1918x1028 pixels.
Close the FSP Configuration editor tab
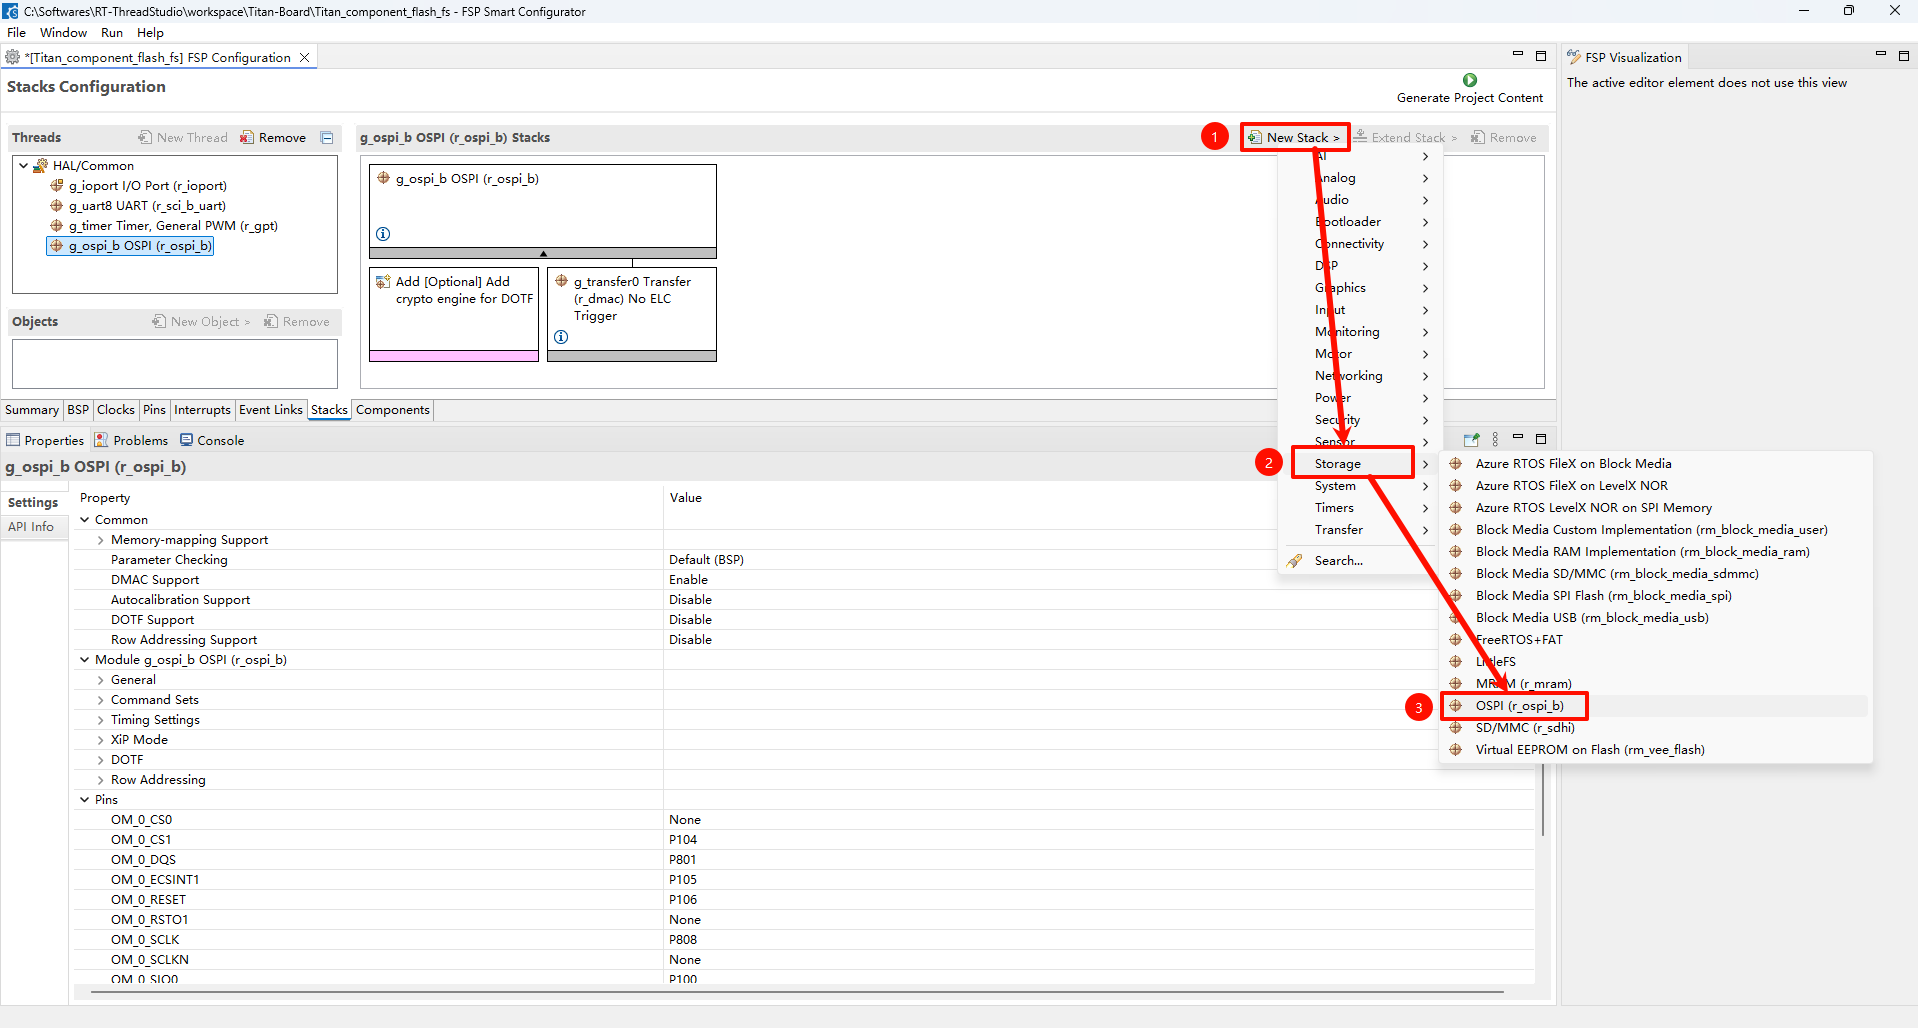tap(305, 58)
